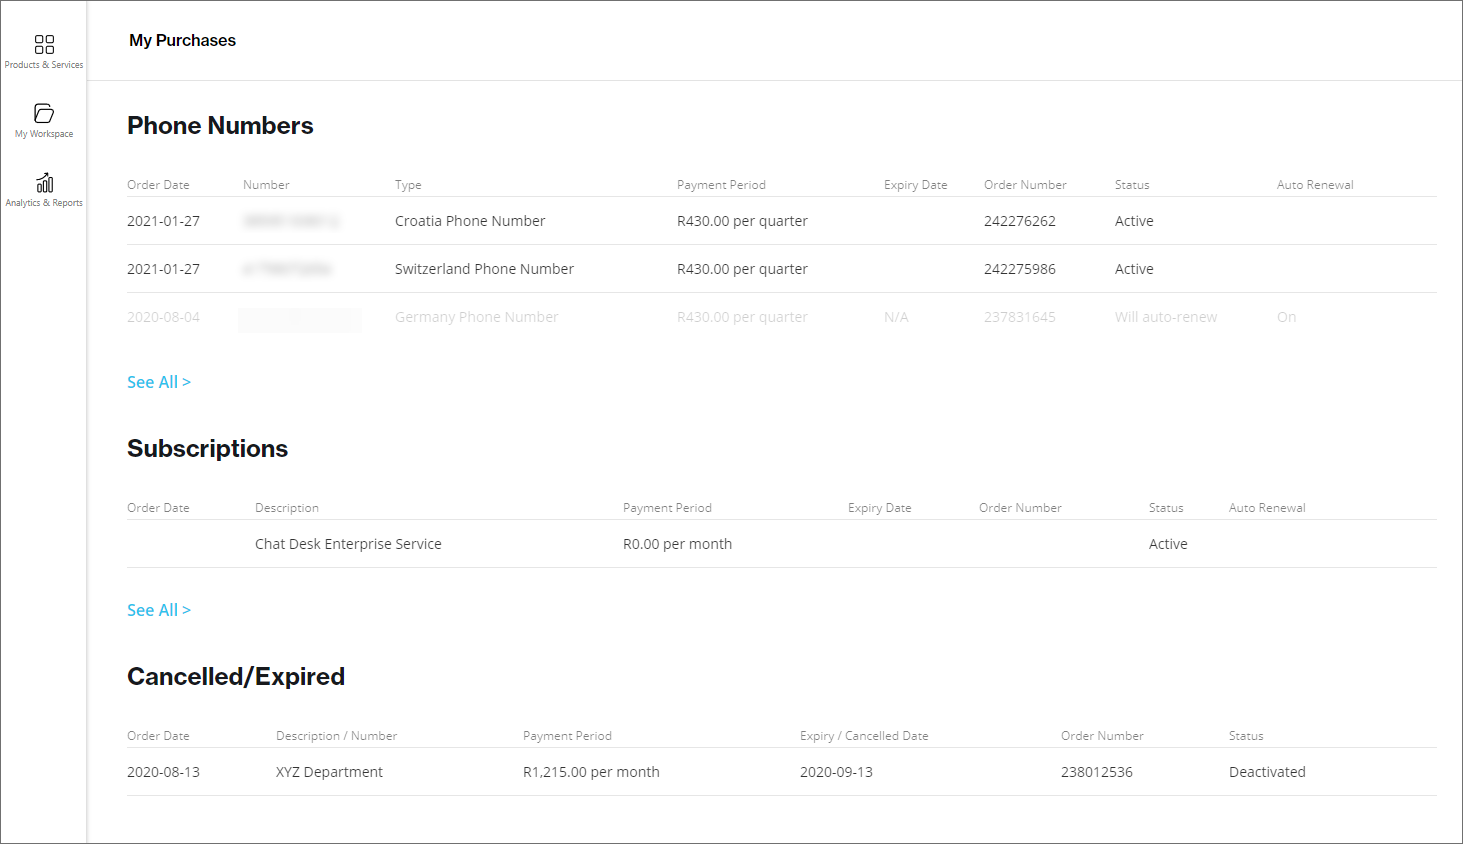
Task: Click the Auto Renewal On value
Action: tap(1286, 317)
